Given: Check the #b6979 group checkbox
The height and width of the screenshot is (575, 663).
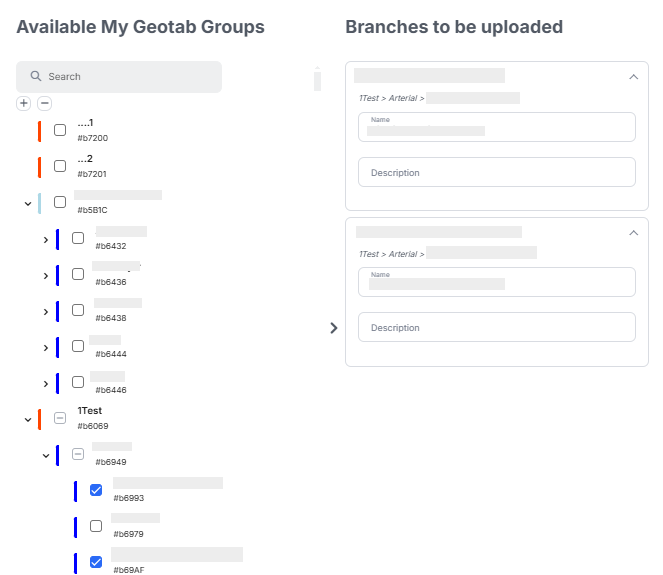Looking at the screenshot, I should 96,526.
